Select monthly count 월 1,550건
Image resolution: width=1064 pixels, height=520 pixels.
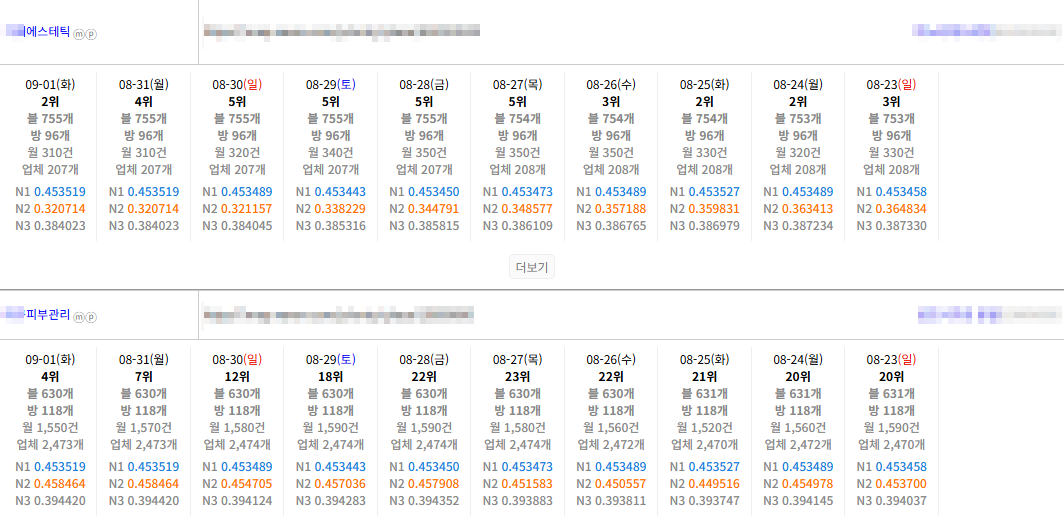coord(50,428)
